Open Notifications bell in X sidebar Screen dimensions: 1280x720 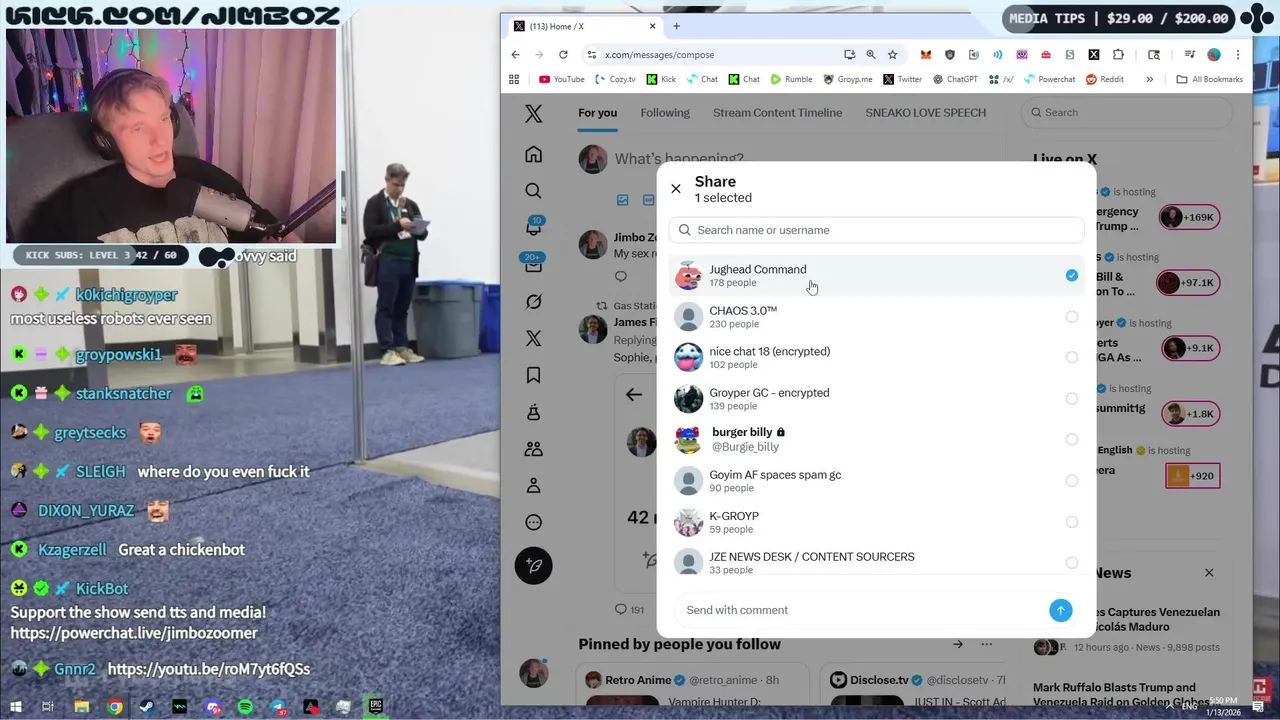coord(533,228)
